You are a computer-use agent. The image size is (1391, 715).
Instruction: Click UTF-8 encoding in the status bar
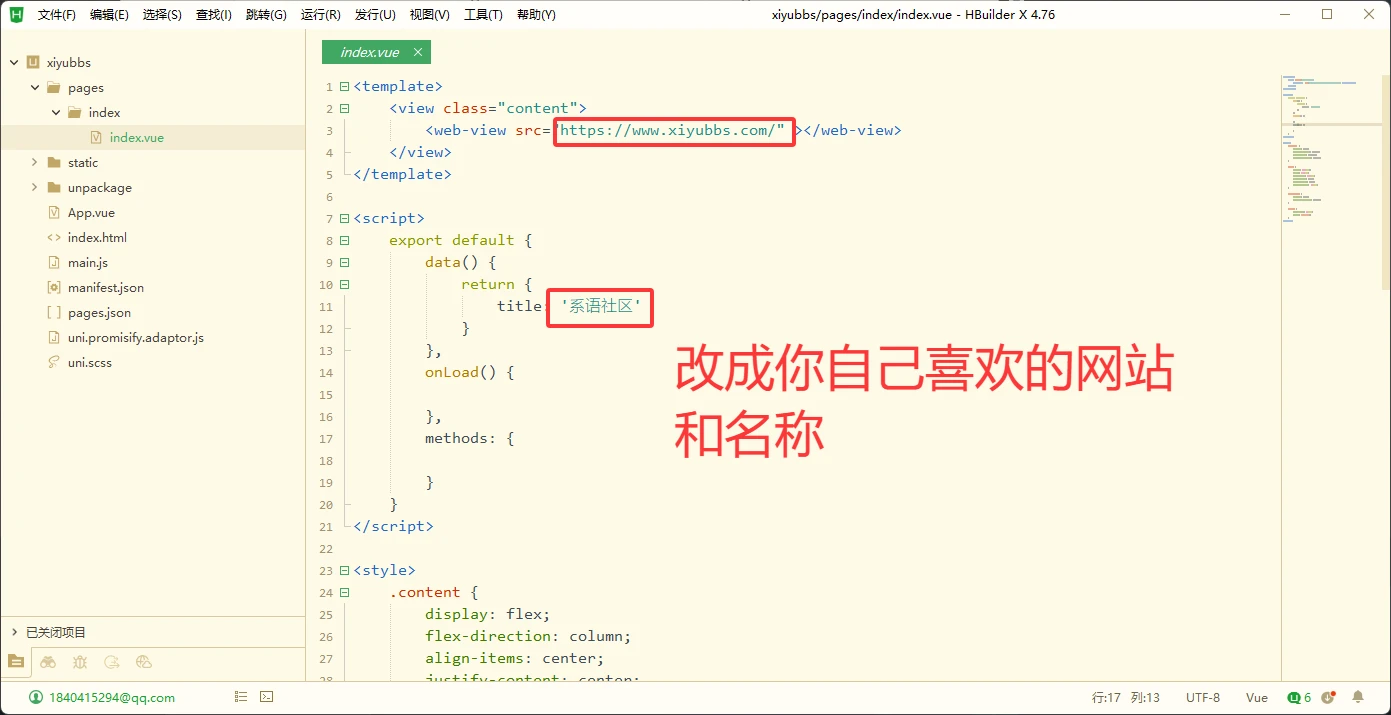coord(1203,697)
